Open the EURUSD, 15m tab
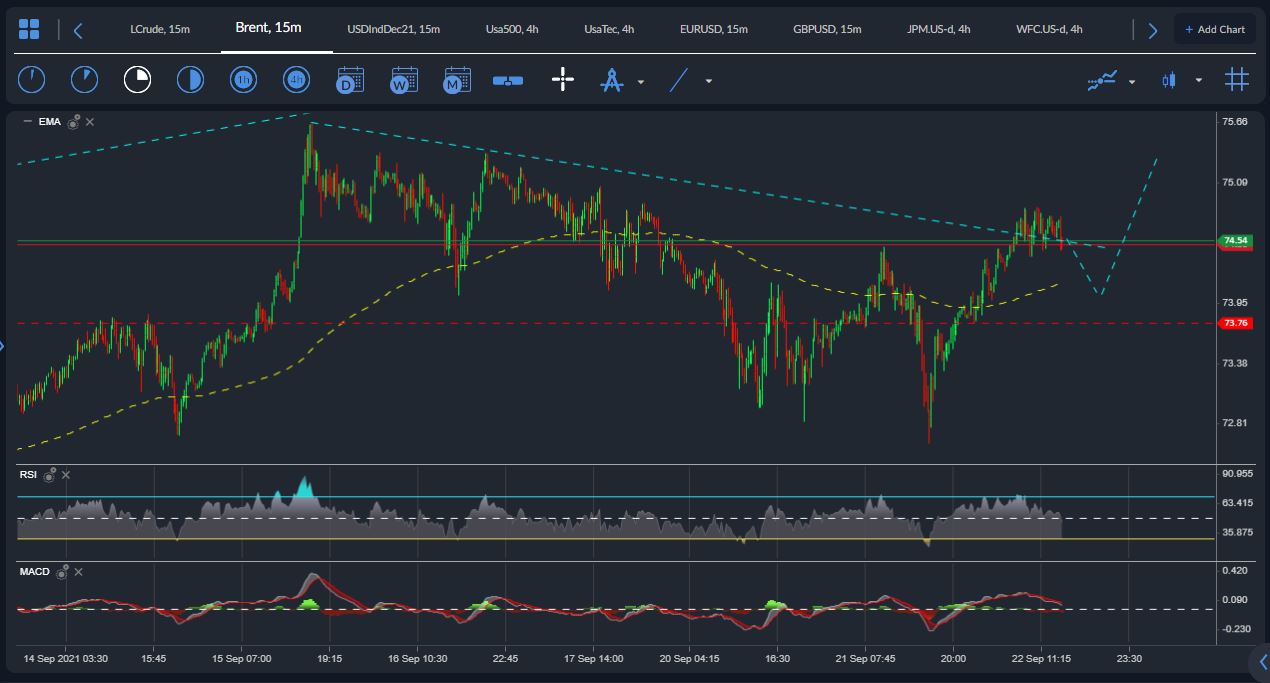This screenshot has width=1270, height=683. pos(714,29)
